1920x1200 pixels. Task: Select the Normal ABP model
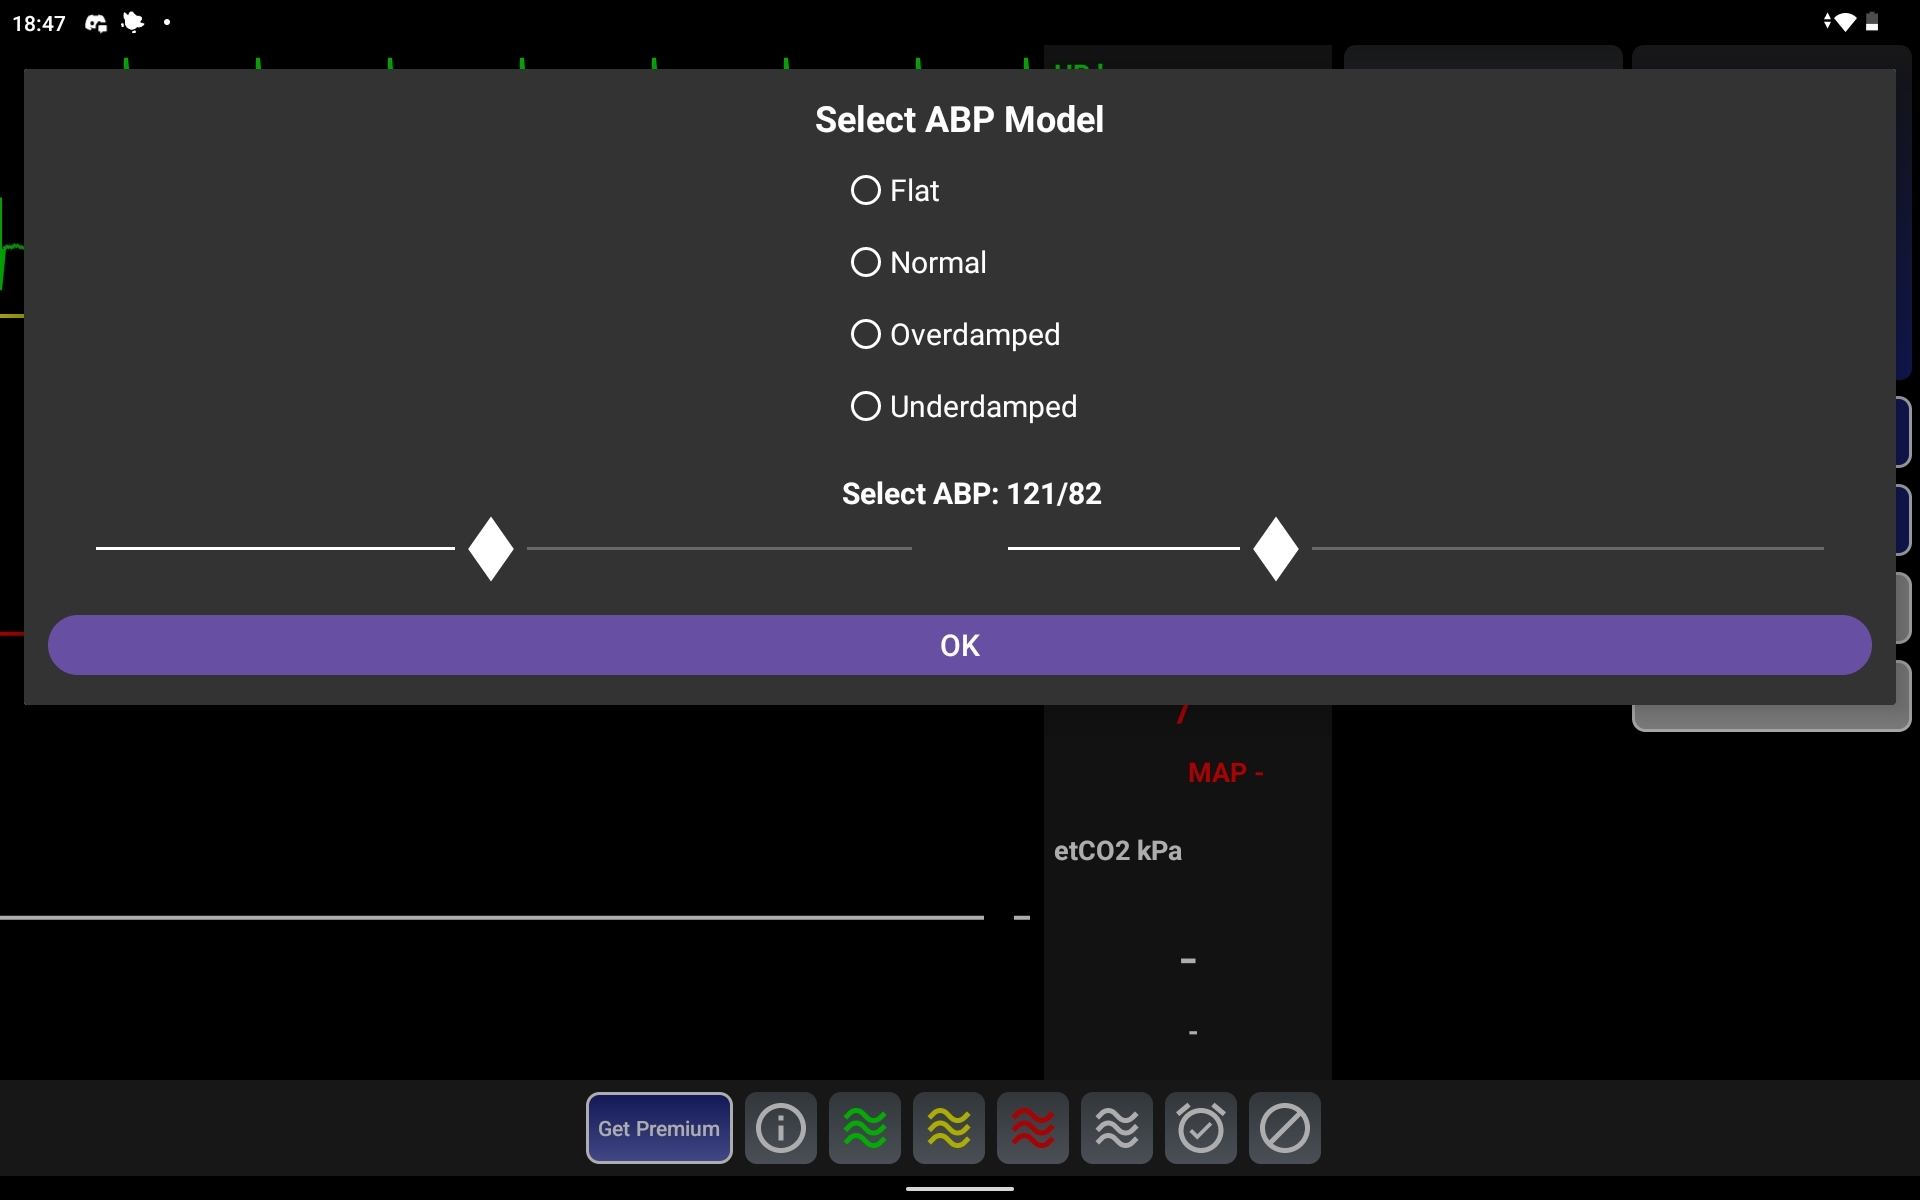866,262
